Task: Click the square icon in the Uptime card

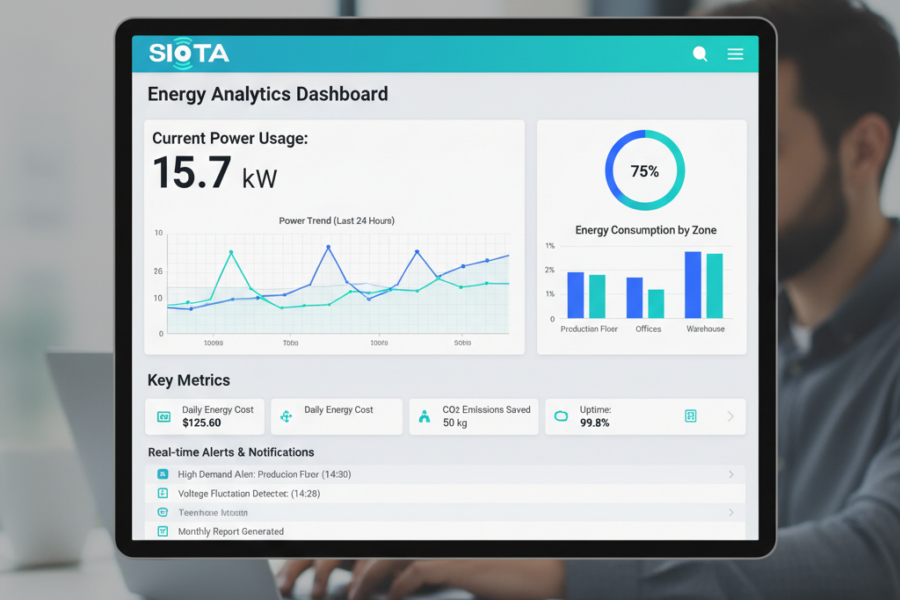Action: pyautogui.click(x=690, y=416)
